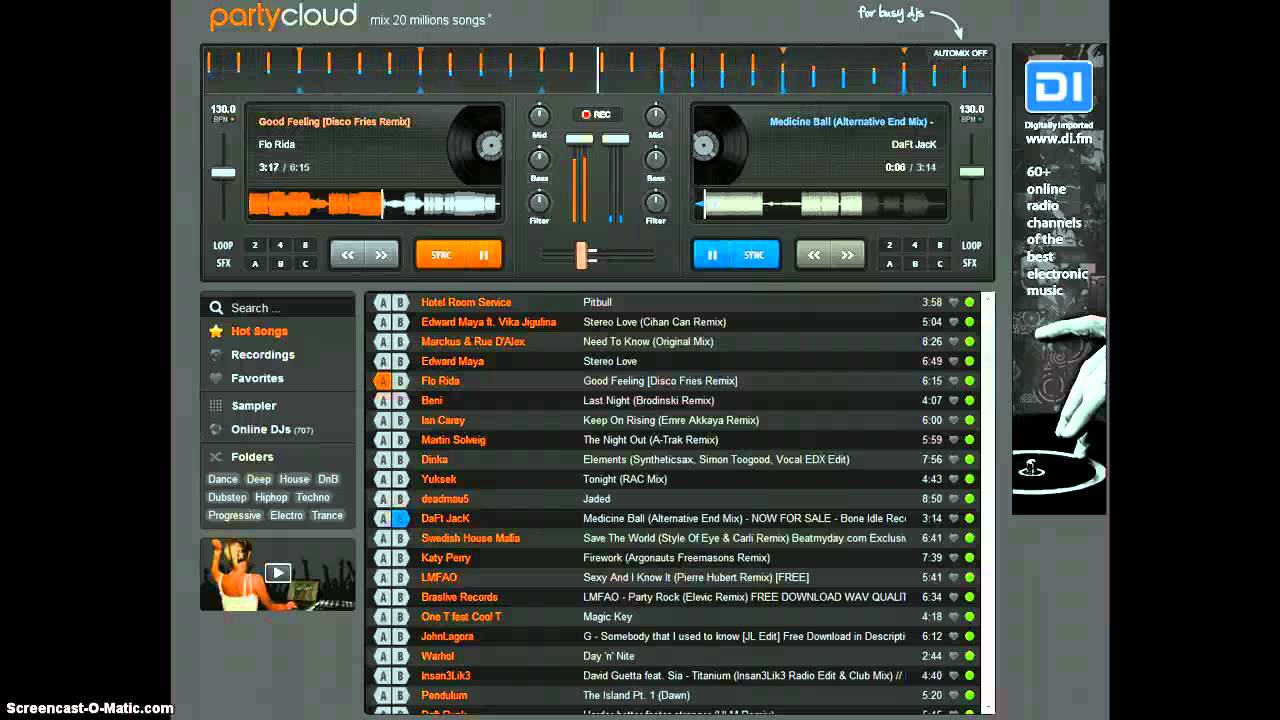Click the left deck vinyl record
This screenshot has height=720, width=1280.
(476, 145)
